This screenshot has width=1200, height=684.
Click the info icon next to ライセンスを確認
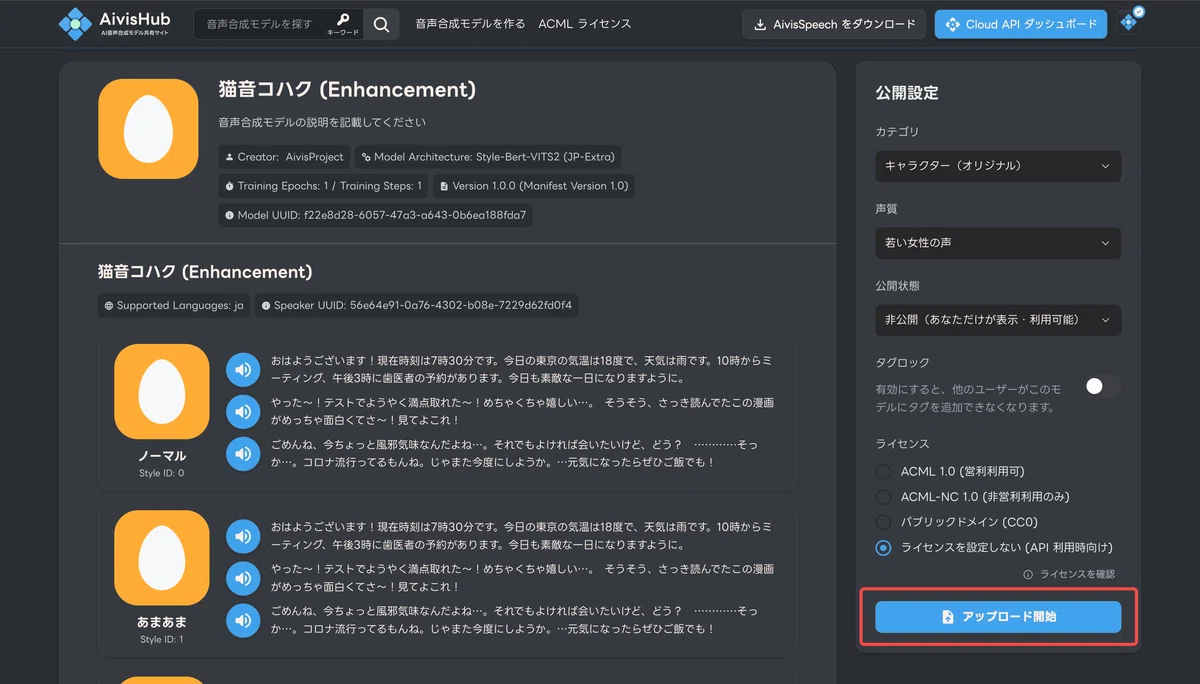pyautogui.click(x=1028, y=575)
